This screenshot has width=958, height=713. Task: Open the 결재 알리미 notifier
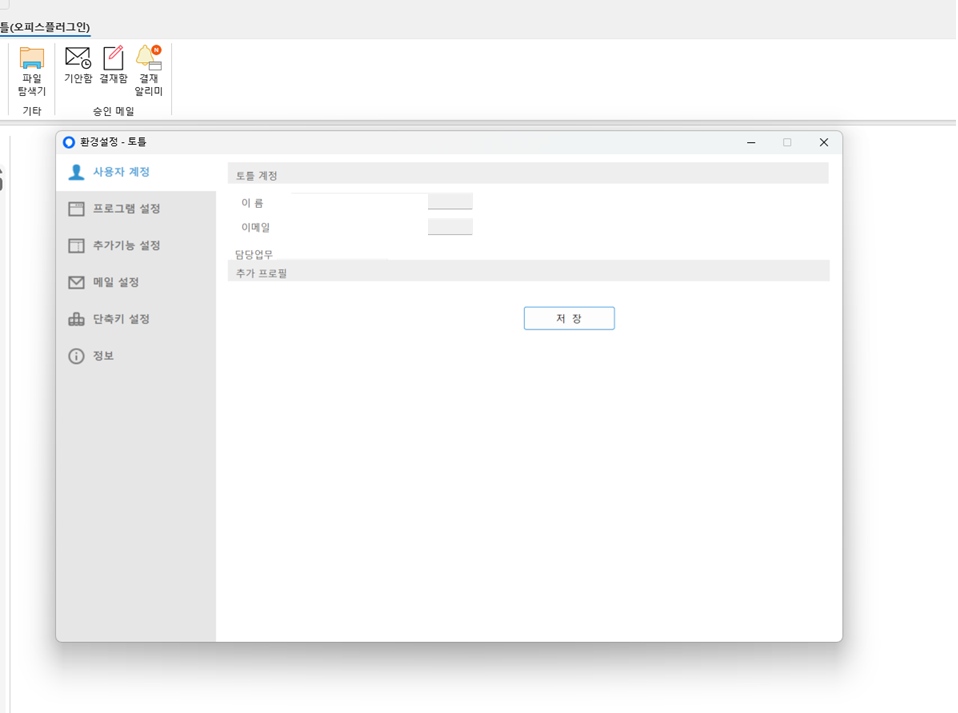148,71
